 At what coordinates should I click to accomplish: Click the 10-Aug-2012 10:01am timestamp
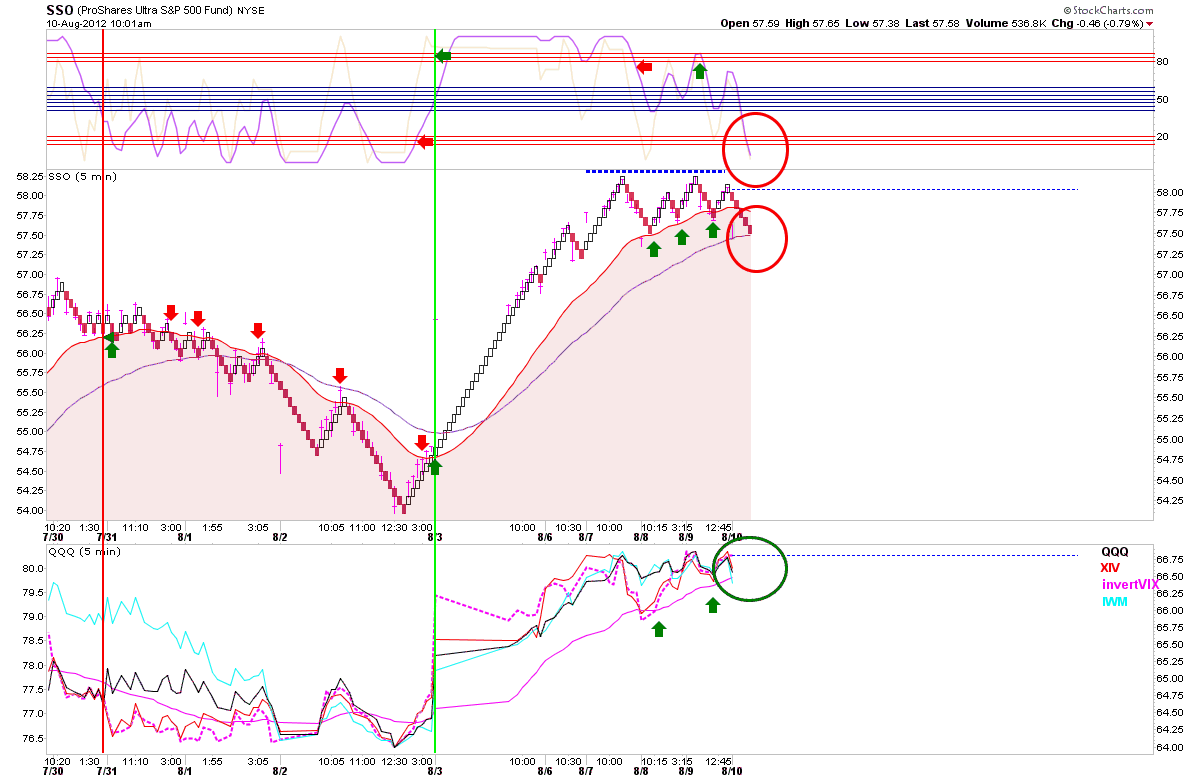tap(98, 23)
